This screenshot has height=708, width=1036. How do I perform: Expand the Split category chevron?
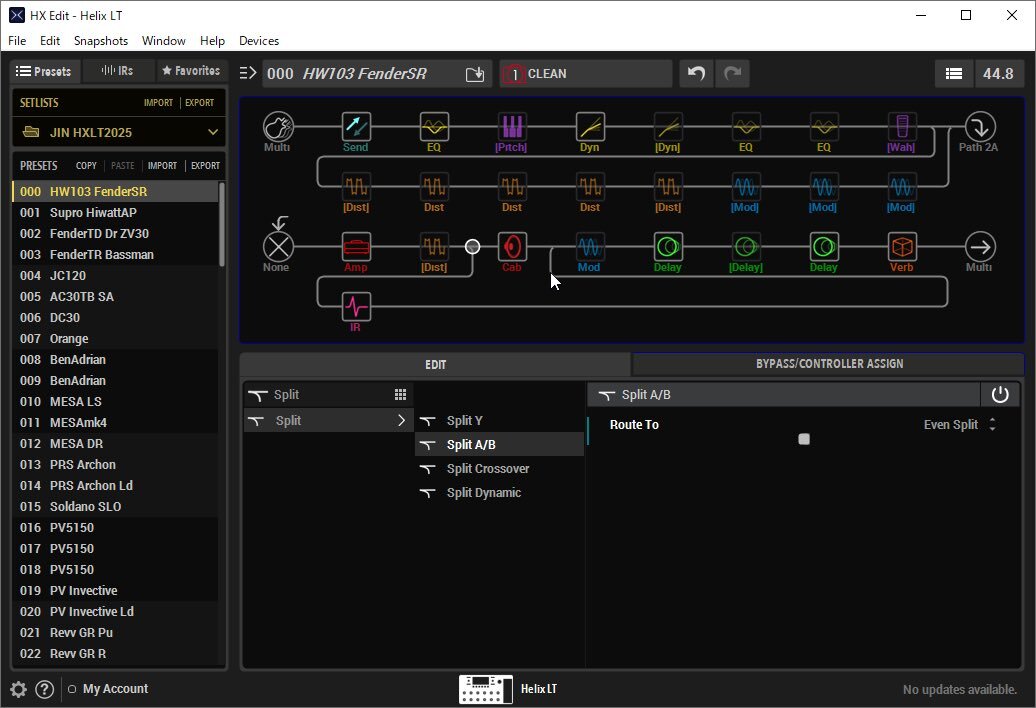pos(401,421)
